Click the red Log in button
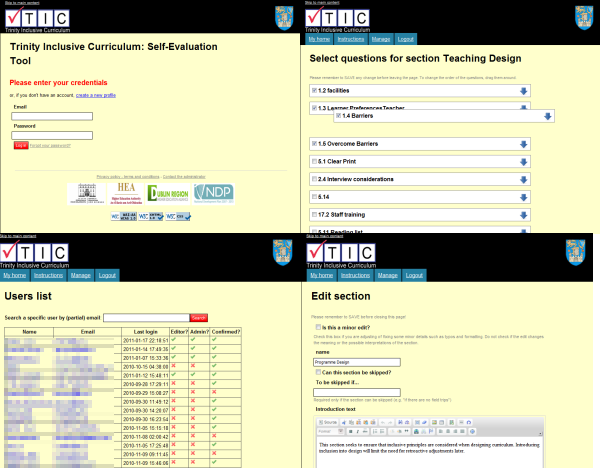The height and width of the screenshot is (468, 600). (x=21, y=145)
